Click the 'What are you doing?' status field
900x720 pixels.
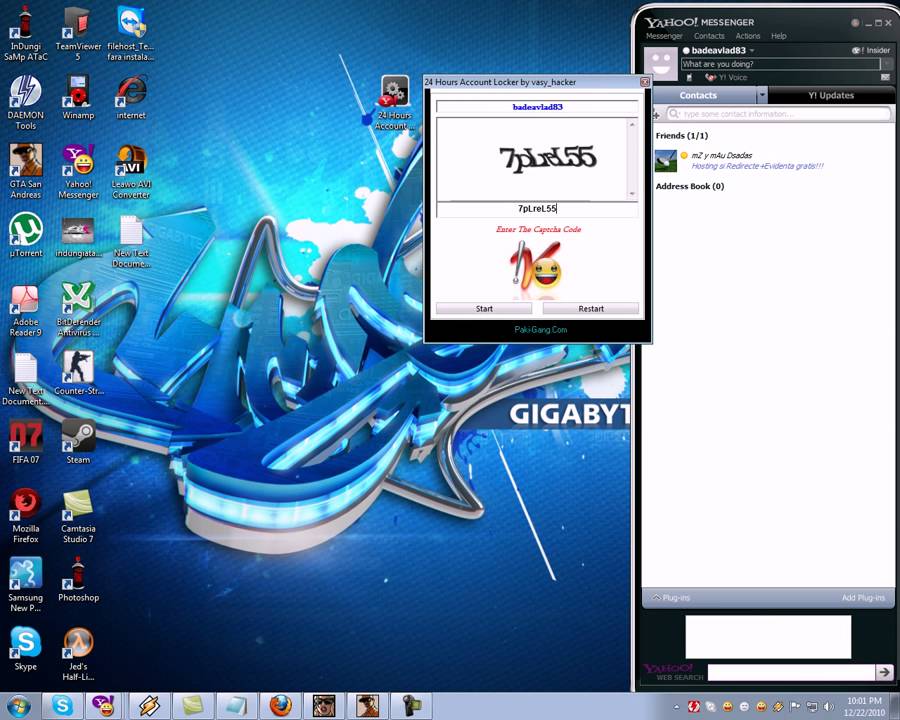781,64
